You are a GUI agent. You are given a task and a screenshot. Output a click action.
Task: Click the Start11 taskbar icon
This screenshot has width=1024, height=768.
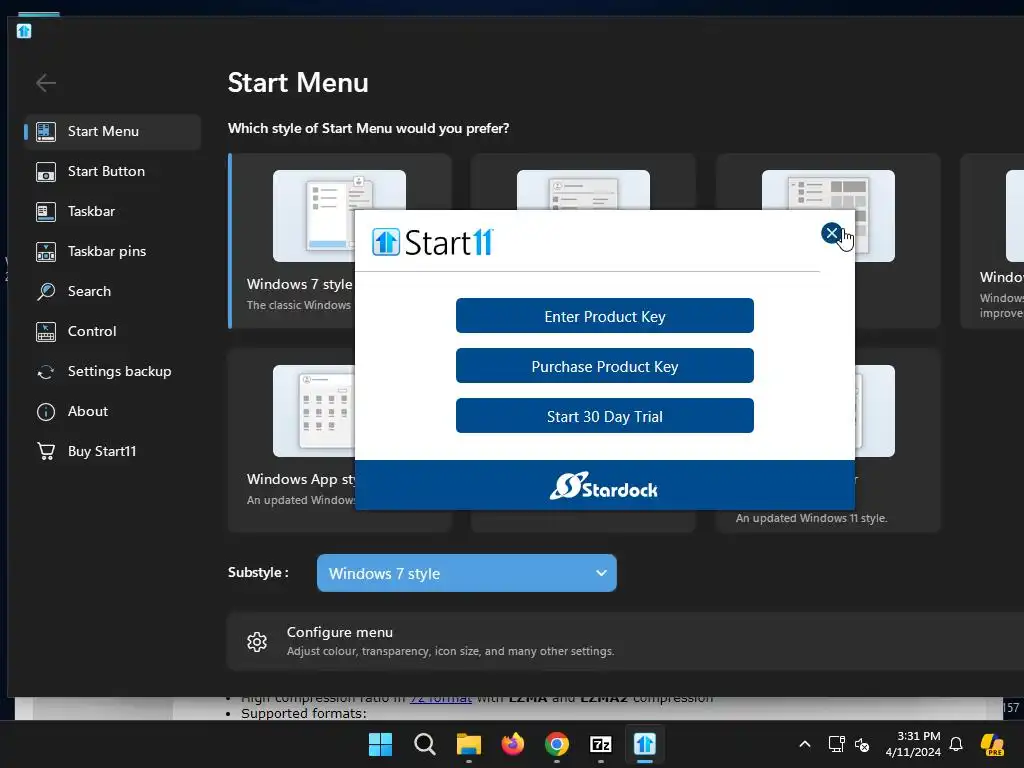pyautogui.click(x=645, y=744)
